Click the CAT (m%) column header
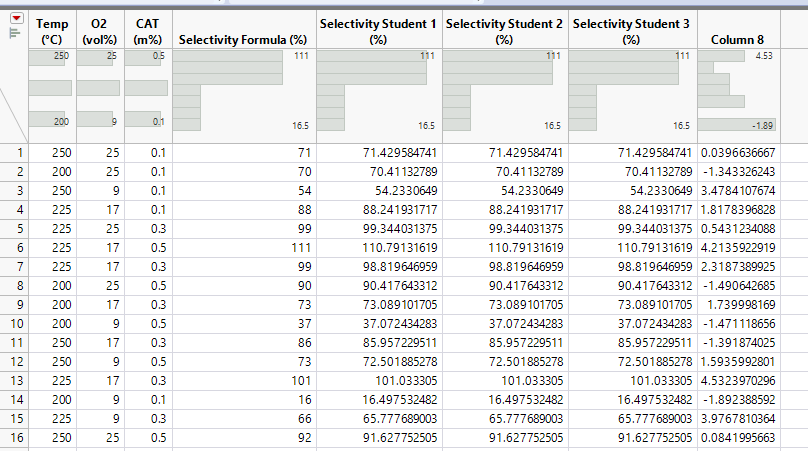808x451 pixels. pos(147,30)
